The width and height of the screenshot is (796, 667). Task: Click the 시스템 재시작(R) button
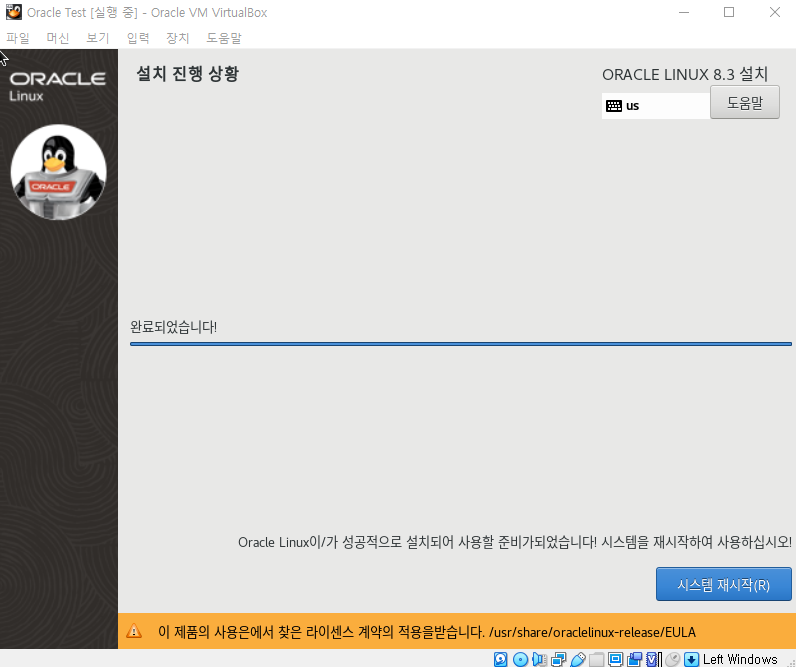click(723, 584)
